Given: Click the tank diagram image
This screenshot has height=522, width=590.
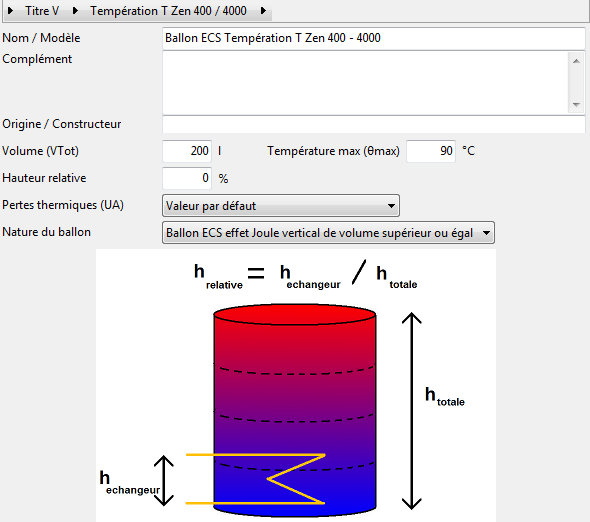Looking at the screenshot, I should click(x=296, y=385).
